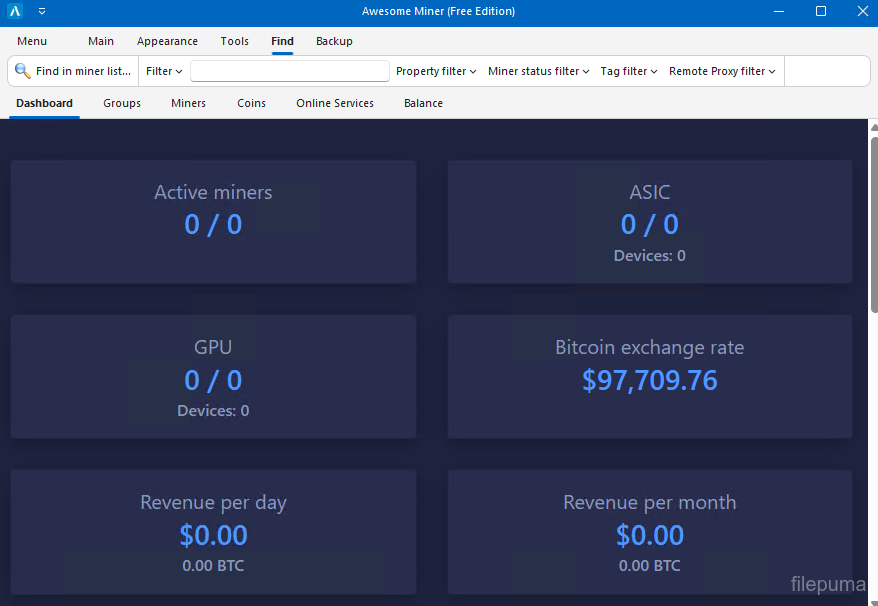The image size is (878, 606).
Task: Switch to the Main ribbon tab
Action: [x=101, y=41]
